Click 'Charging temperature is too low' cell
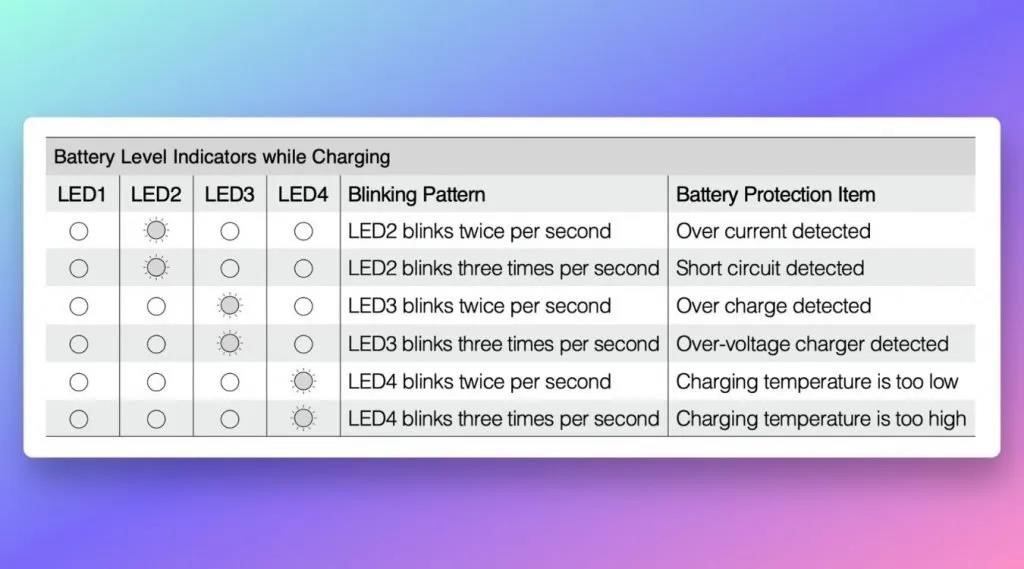 817,382
